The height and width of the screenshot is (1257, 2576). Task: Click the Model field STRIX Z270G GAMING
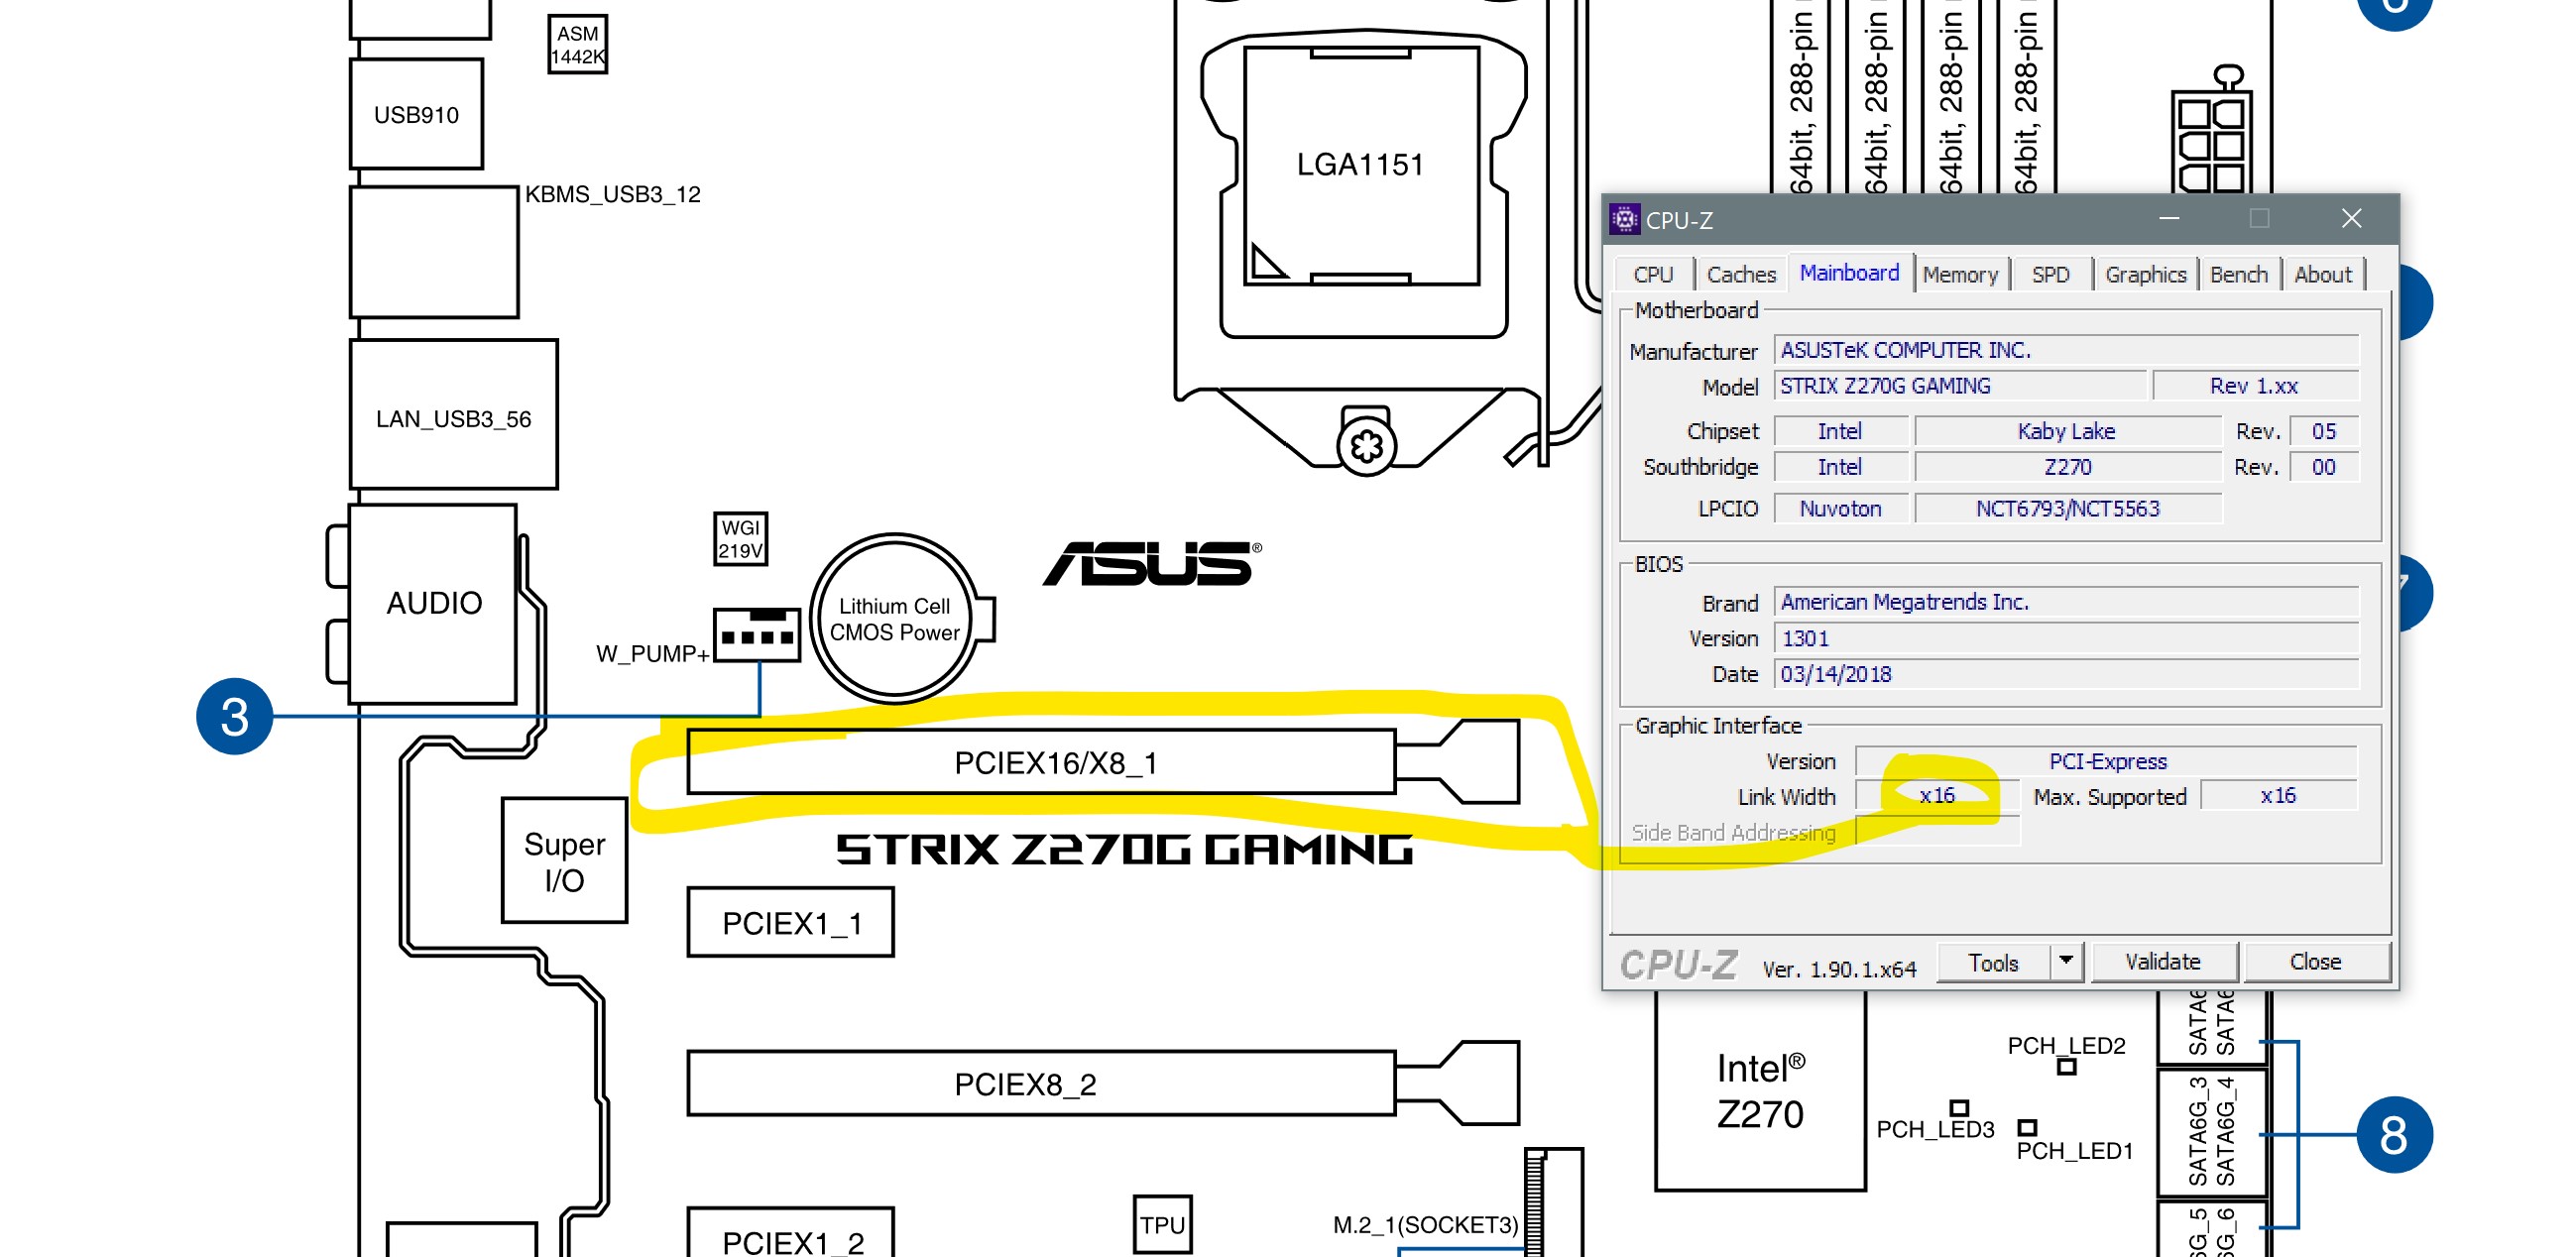point(1958,386)
